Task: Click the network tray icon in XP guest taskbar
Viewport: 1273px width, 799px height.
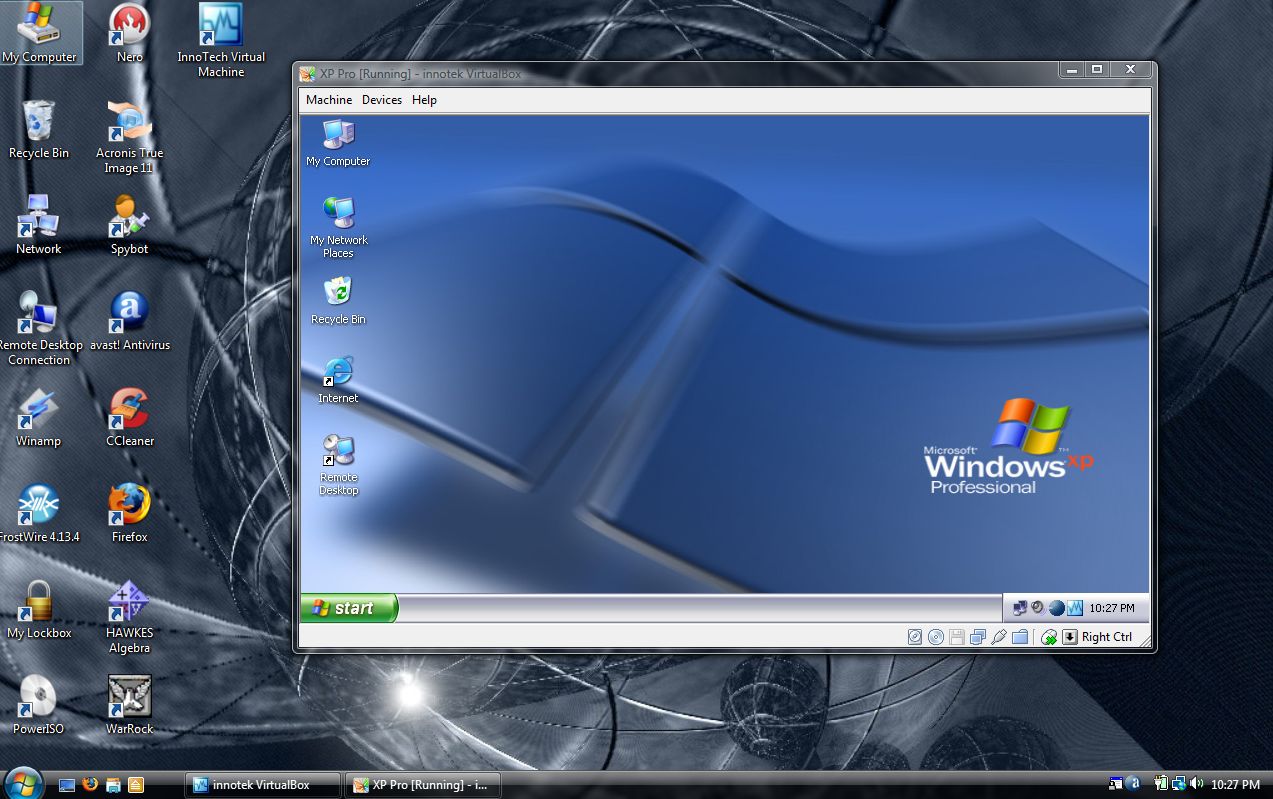Action: click(x=1020, y=607)
